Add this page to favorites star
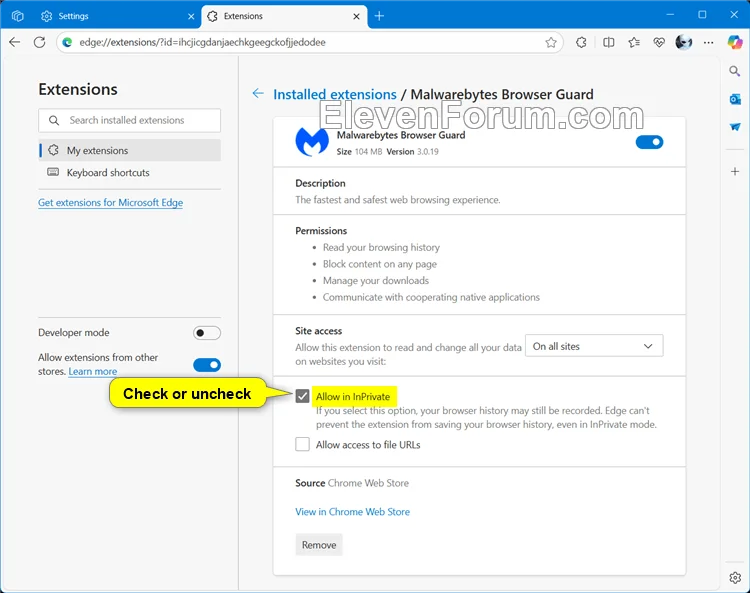 (551, 43)
